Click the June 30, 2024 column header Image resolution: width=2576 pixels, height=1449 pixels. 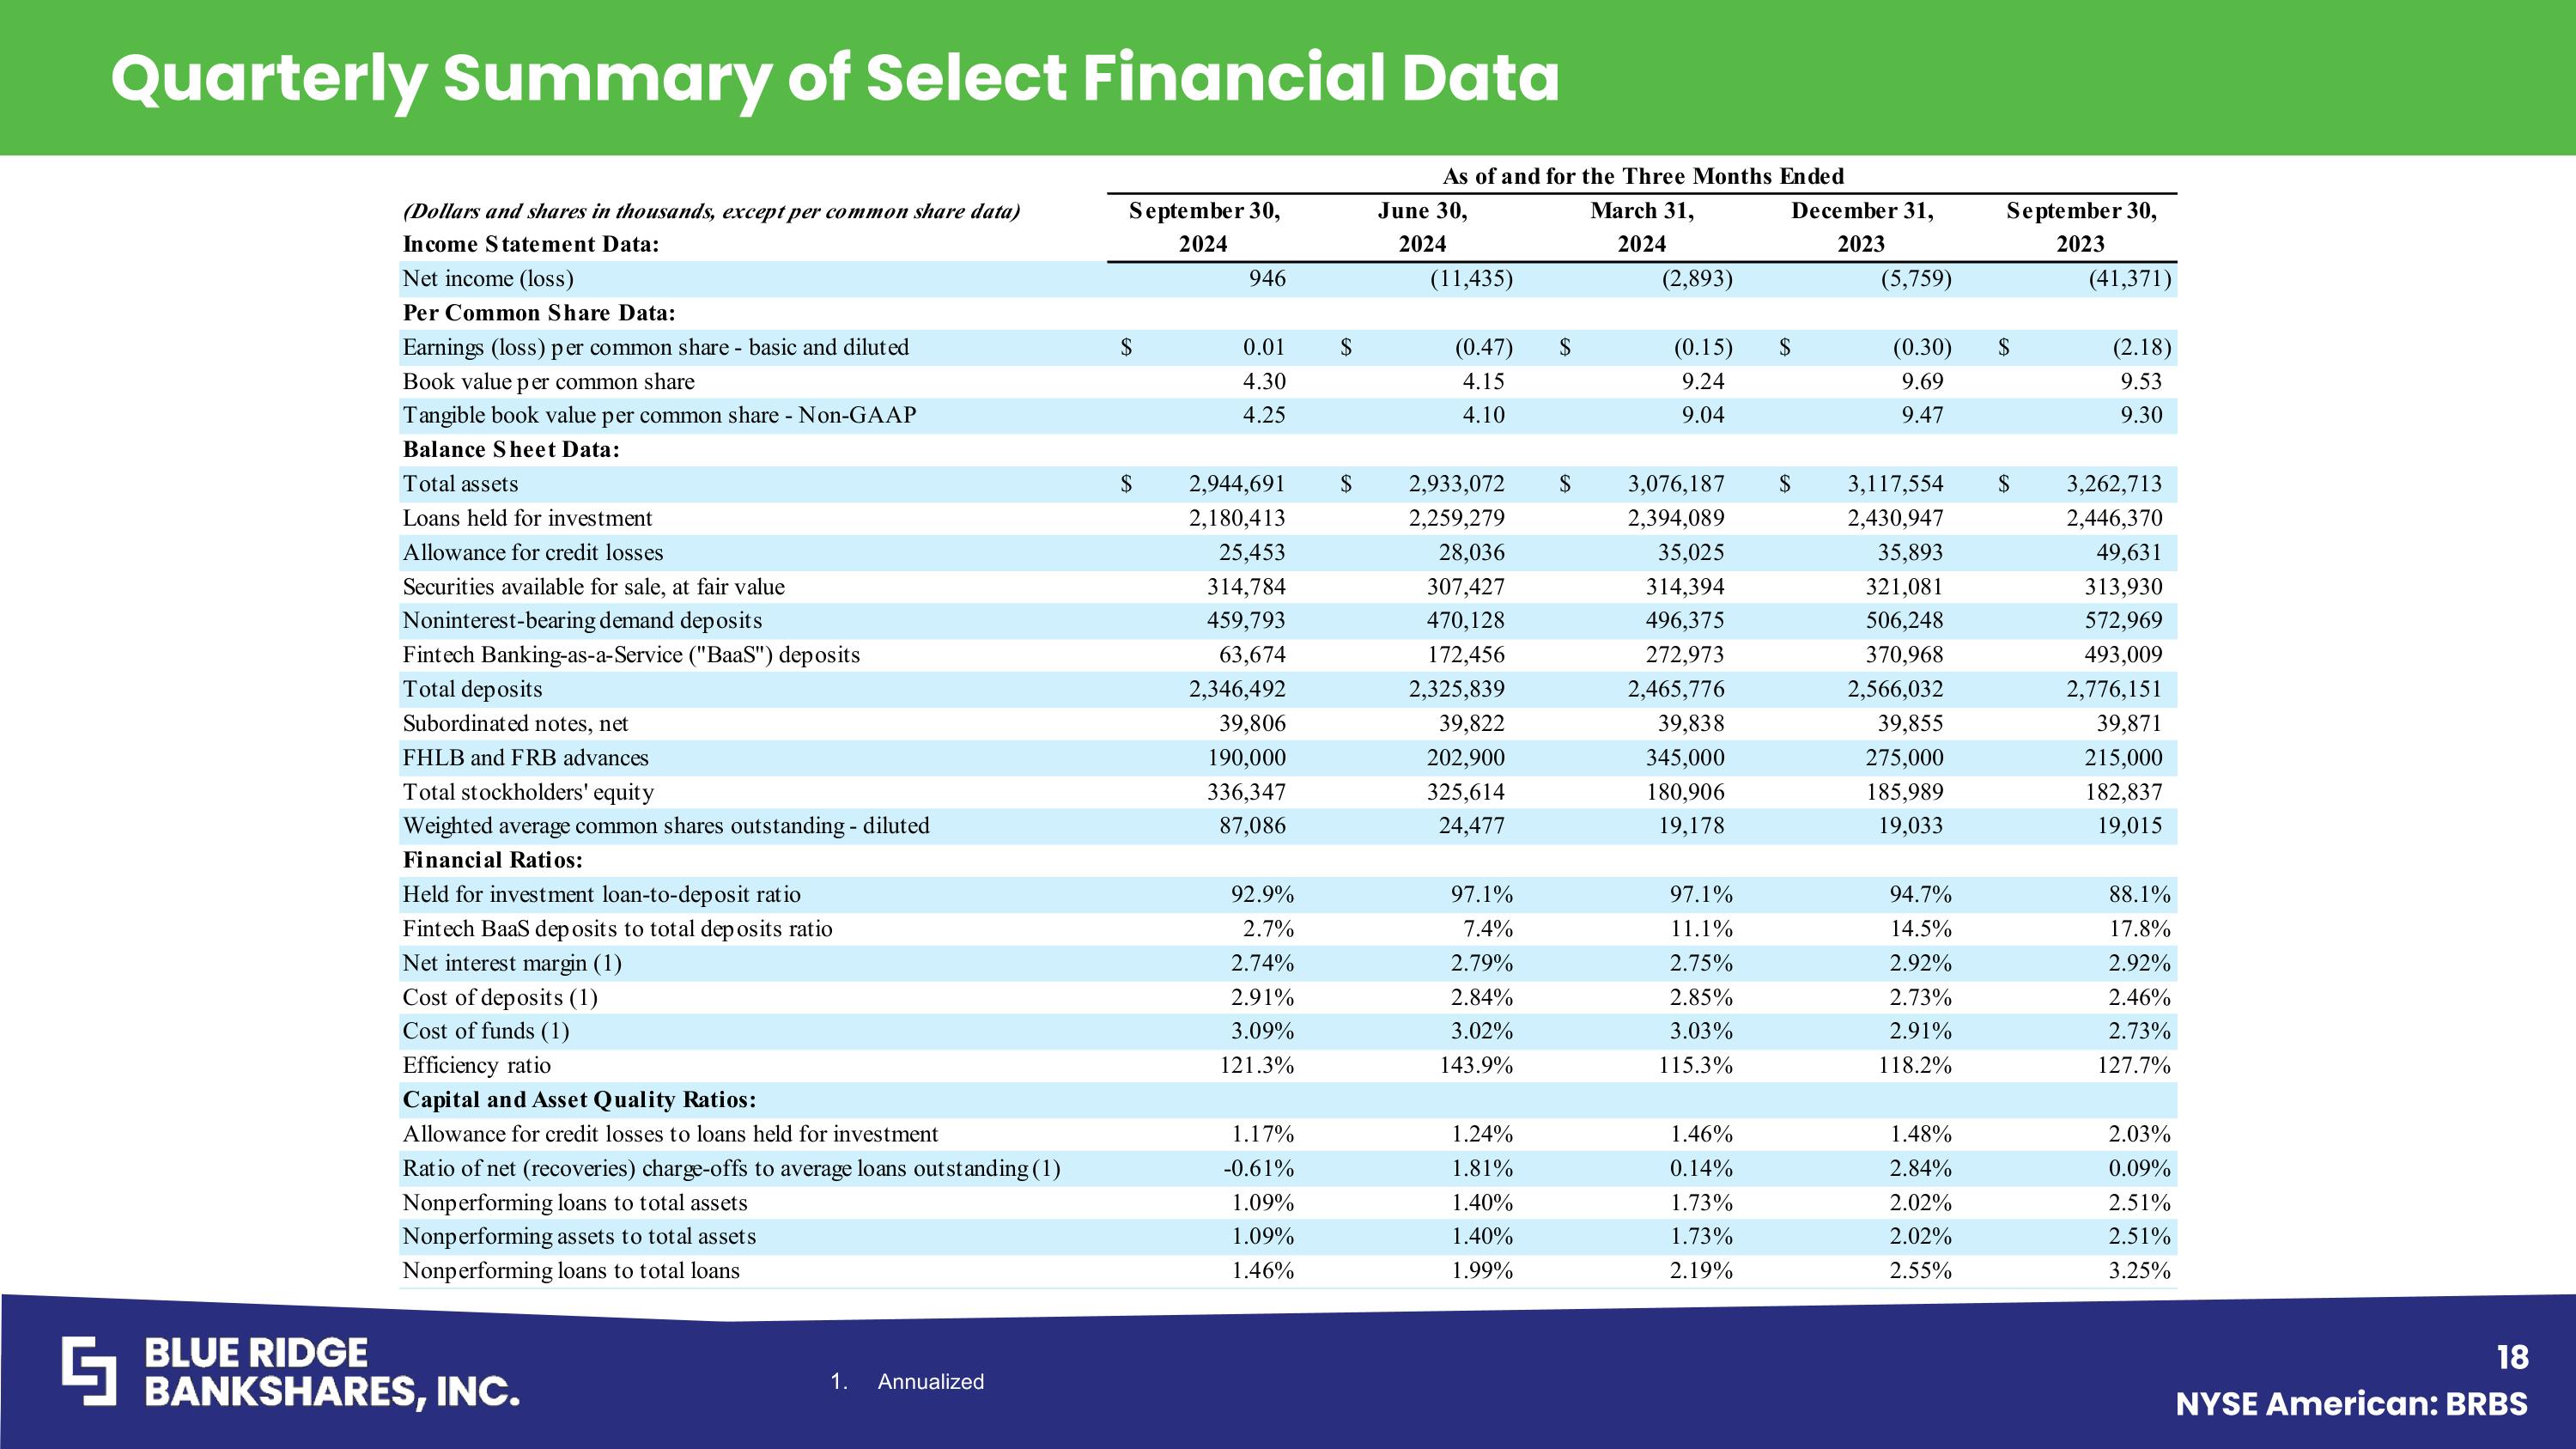1422,227
